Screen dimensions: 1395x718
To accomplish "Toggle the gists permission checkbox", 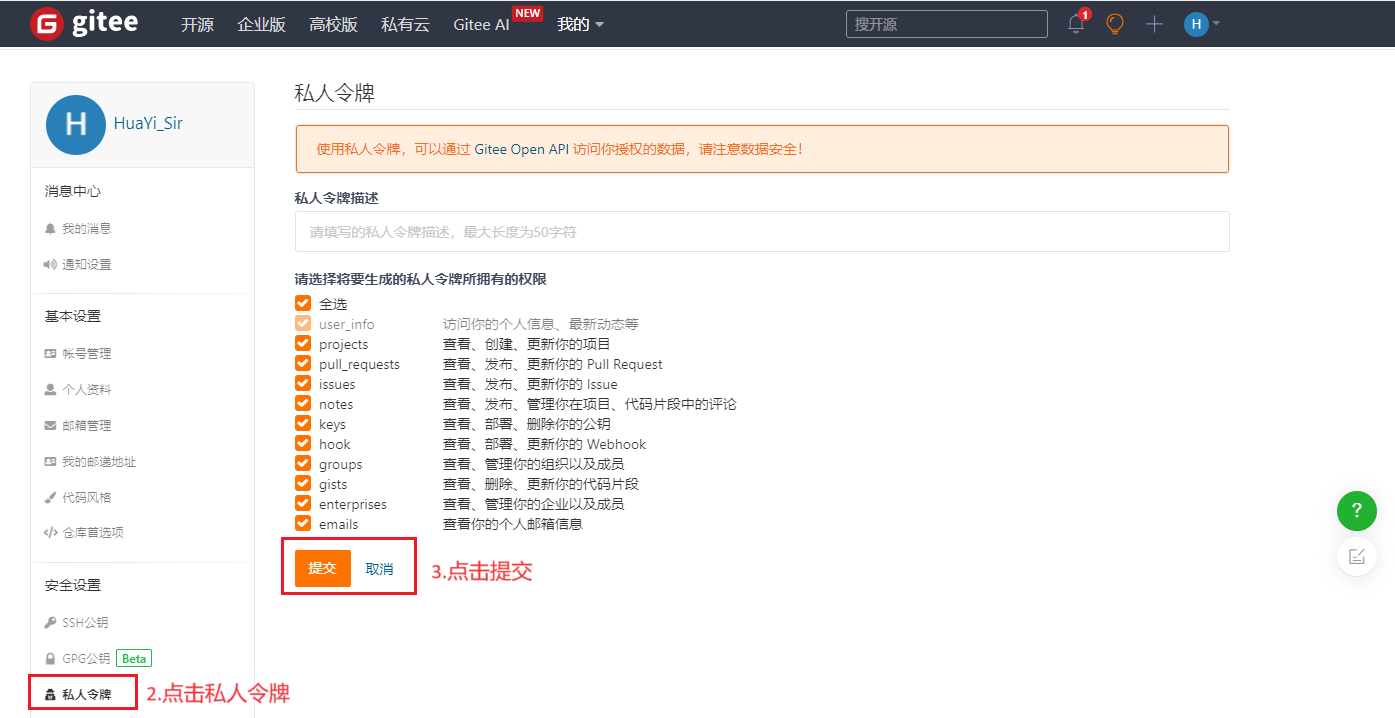I will (303, 483).
